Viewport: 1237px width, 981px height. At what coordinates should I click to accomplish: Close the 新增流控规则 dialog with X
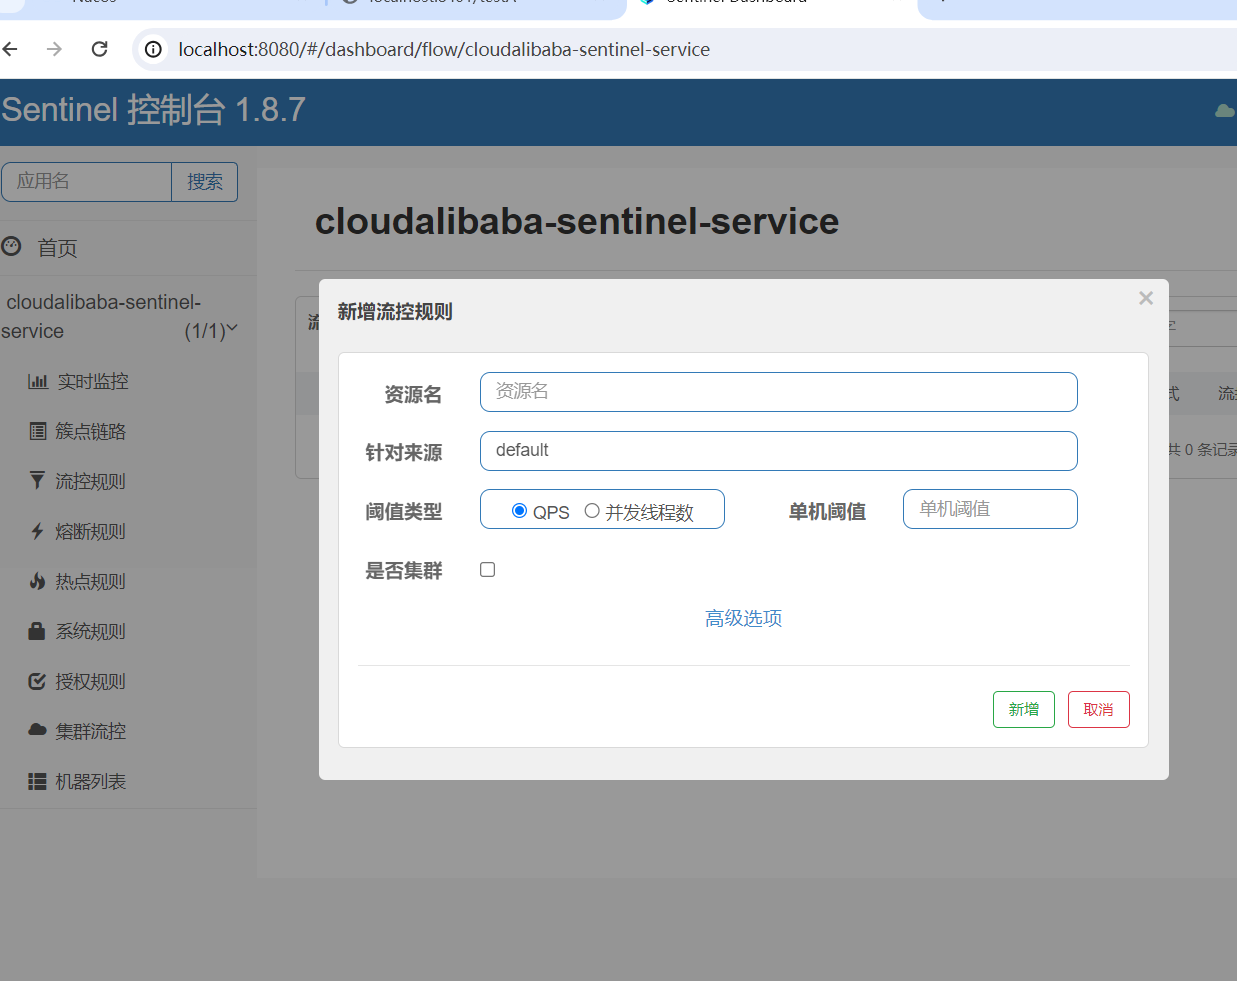click(x=1146, y=298)
